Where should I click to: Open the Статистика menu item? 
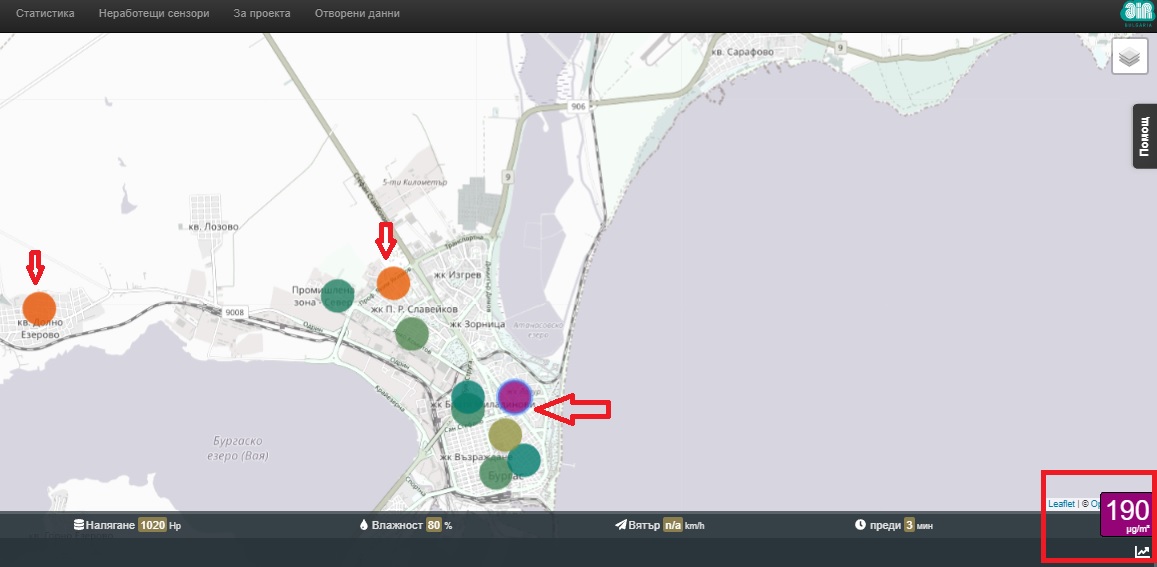pos(45,13)
